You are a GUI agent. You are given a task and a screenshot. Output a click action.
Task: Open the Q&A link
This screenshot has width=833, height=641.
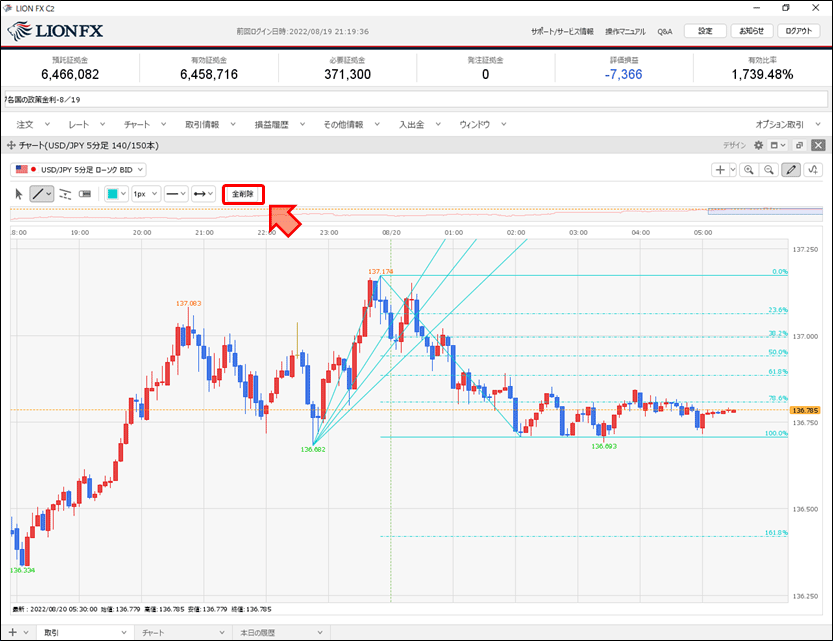665,31
